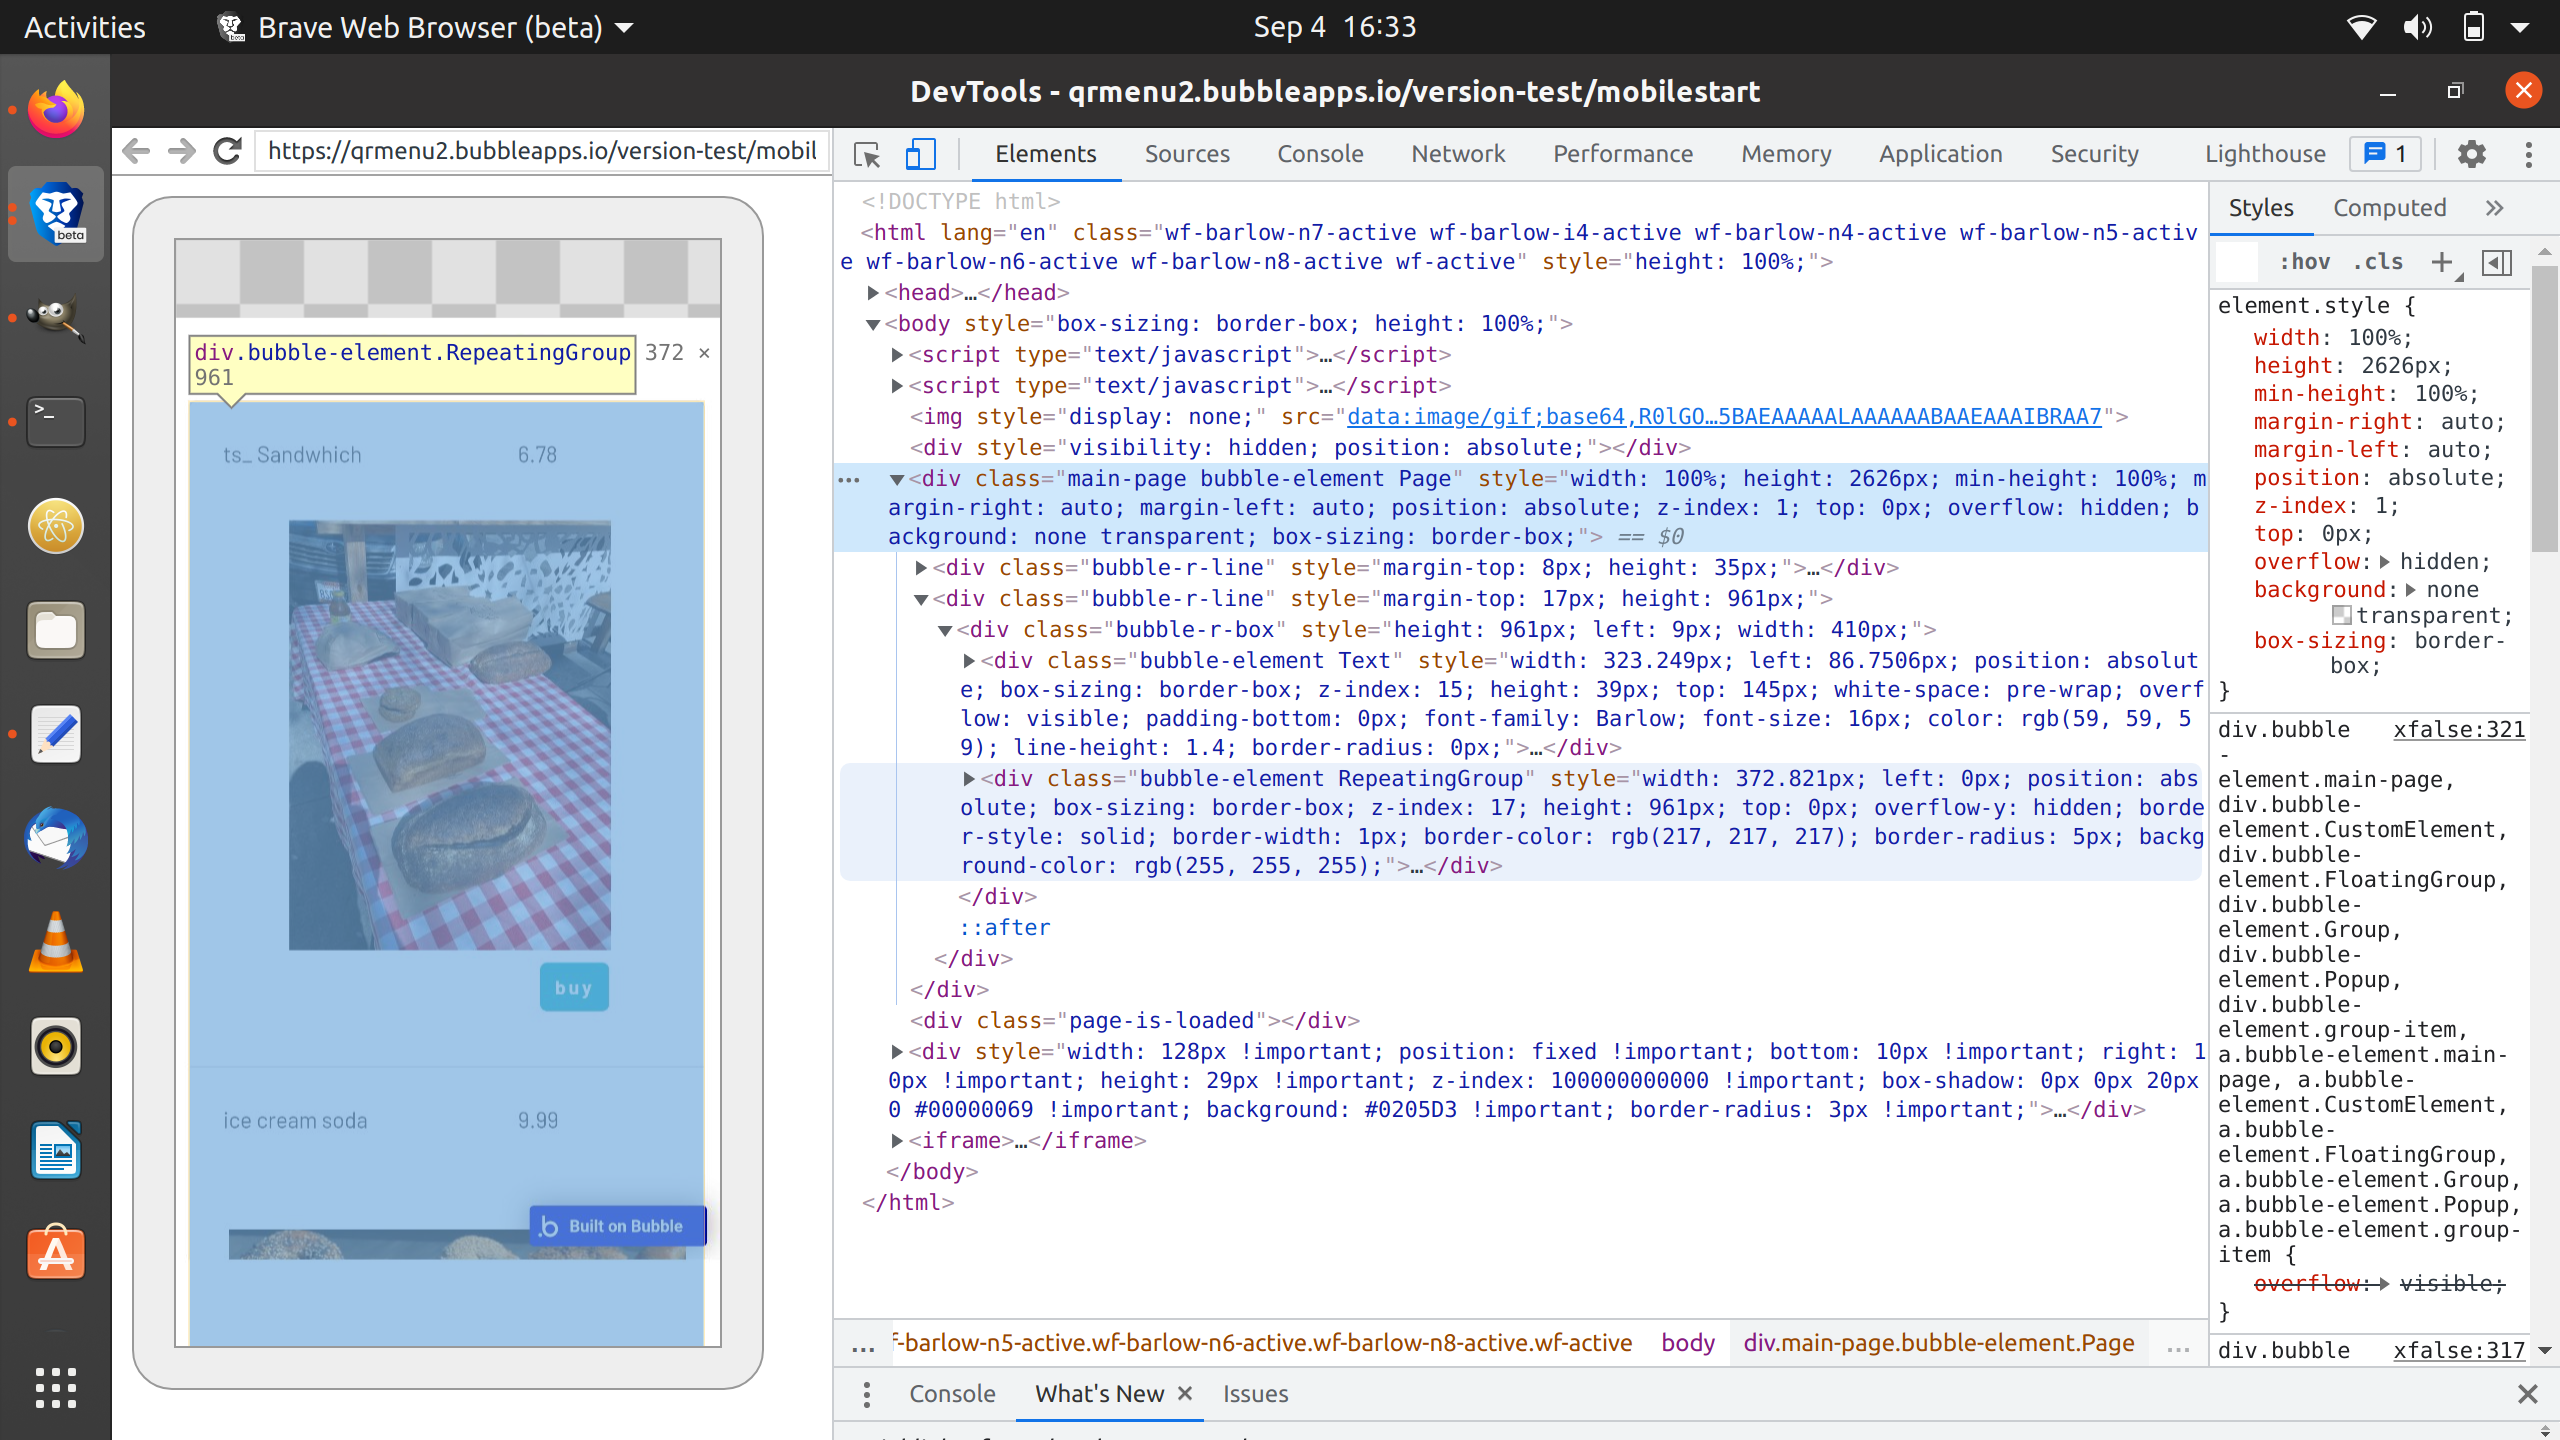Open the Firefox icon in the dock
This screenshot has width=2560, height=1440.
click(56, 110)
